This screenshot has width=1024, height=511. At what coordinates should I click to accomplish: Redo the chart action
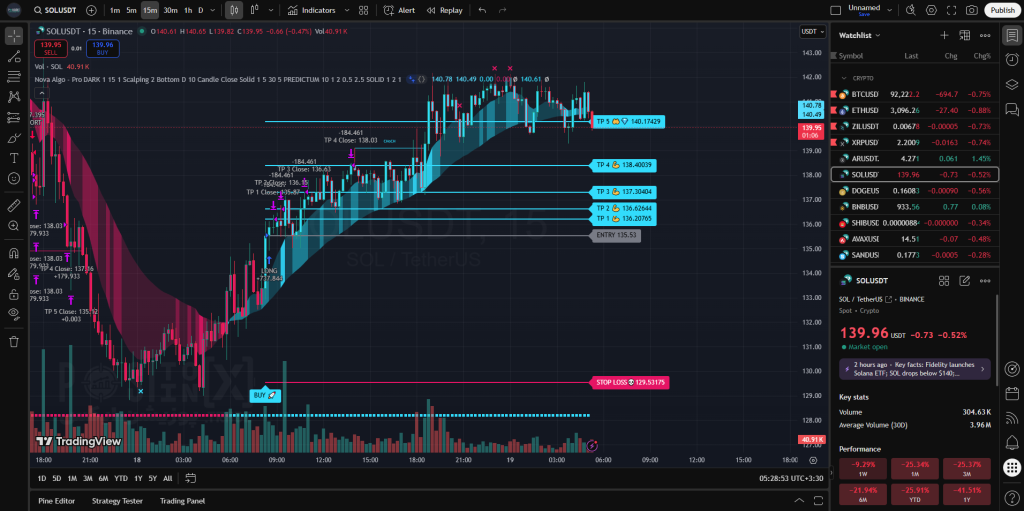502,10
